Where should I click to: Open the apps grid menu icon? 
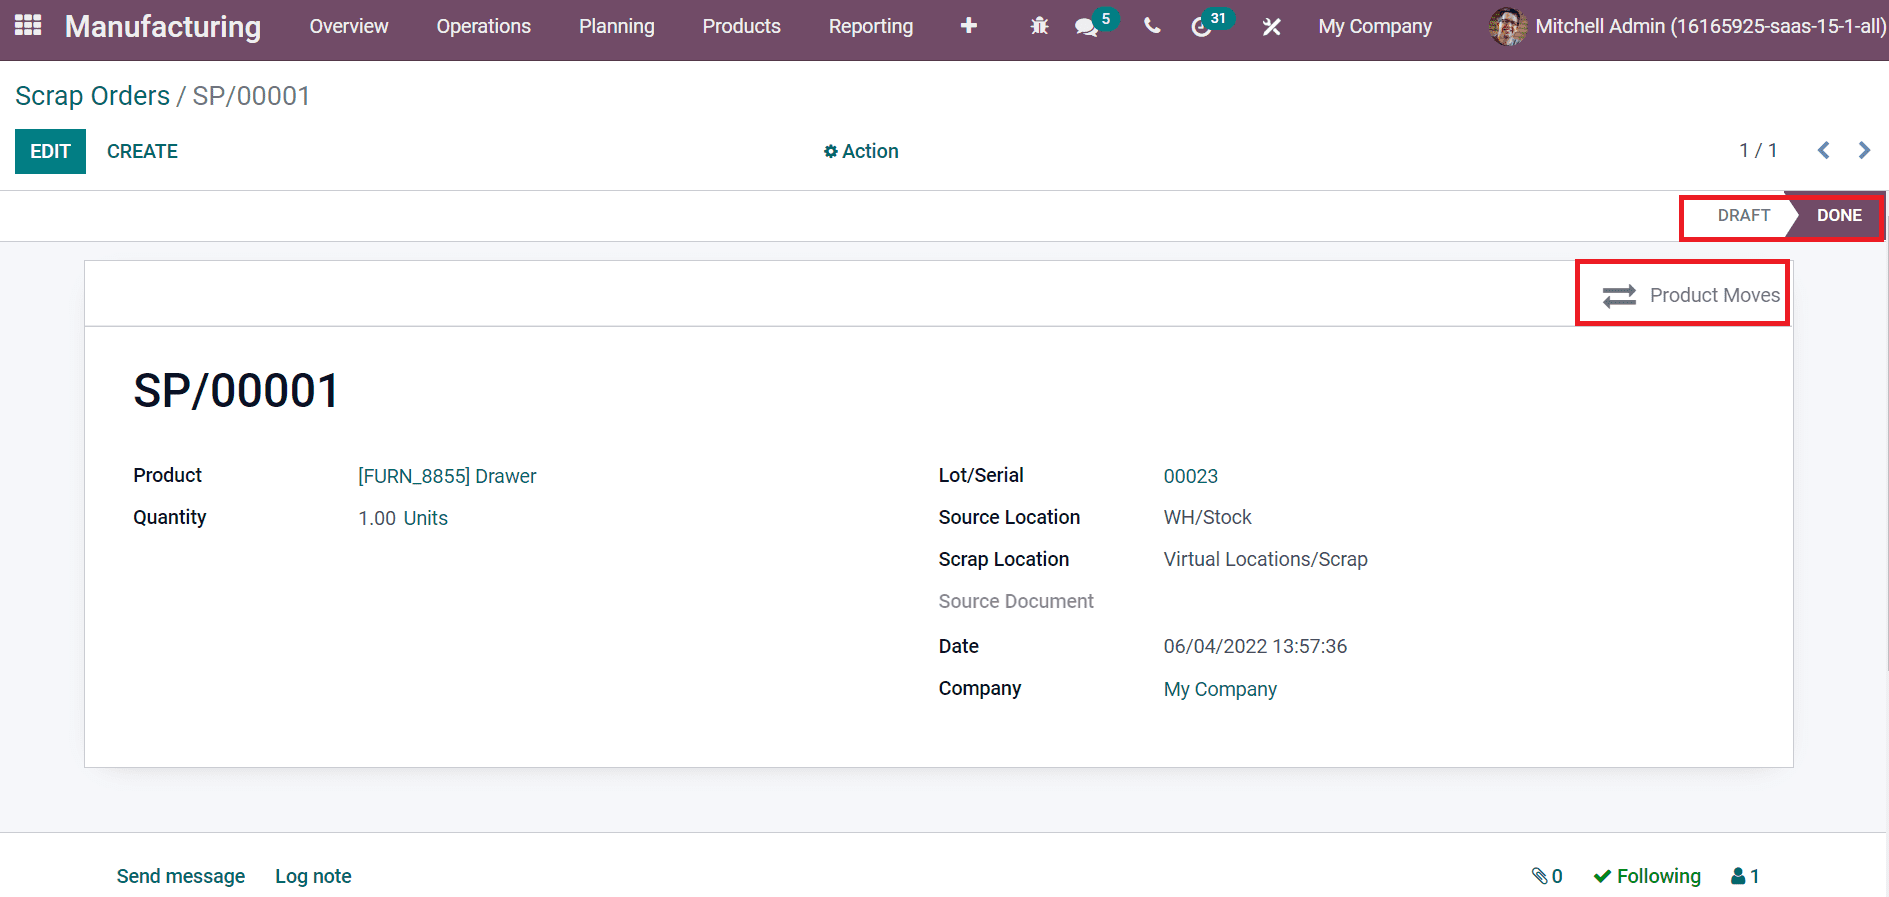28,25
